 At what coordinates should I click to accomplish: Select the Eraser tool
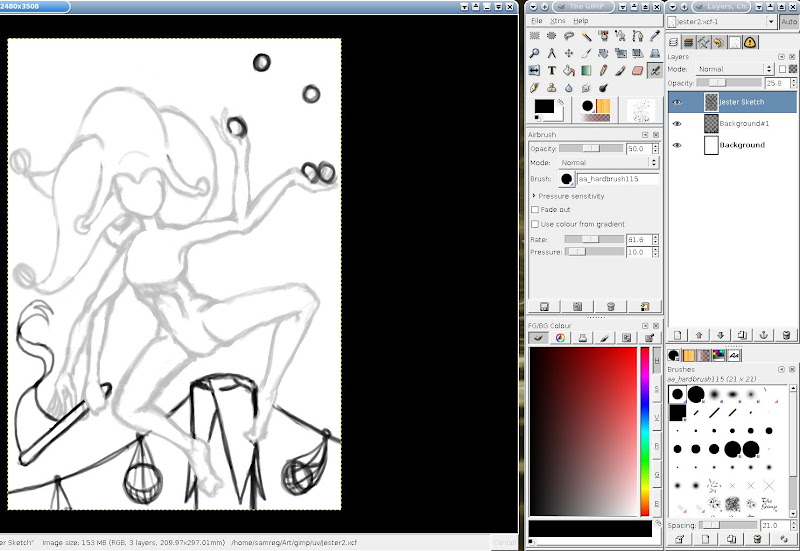coord(638,70)
